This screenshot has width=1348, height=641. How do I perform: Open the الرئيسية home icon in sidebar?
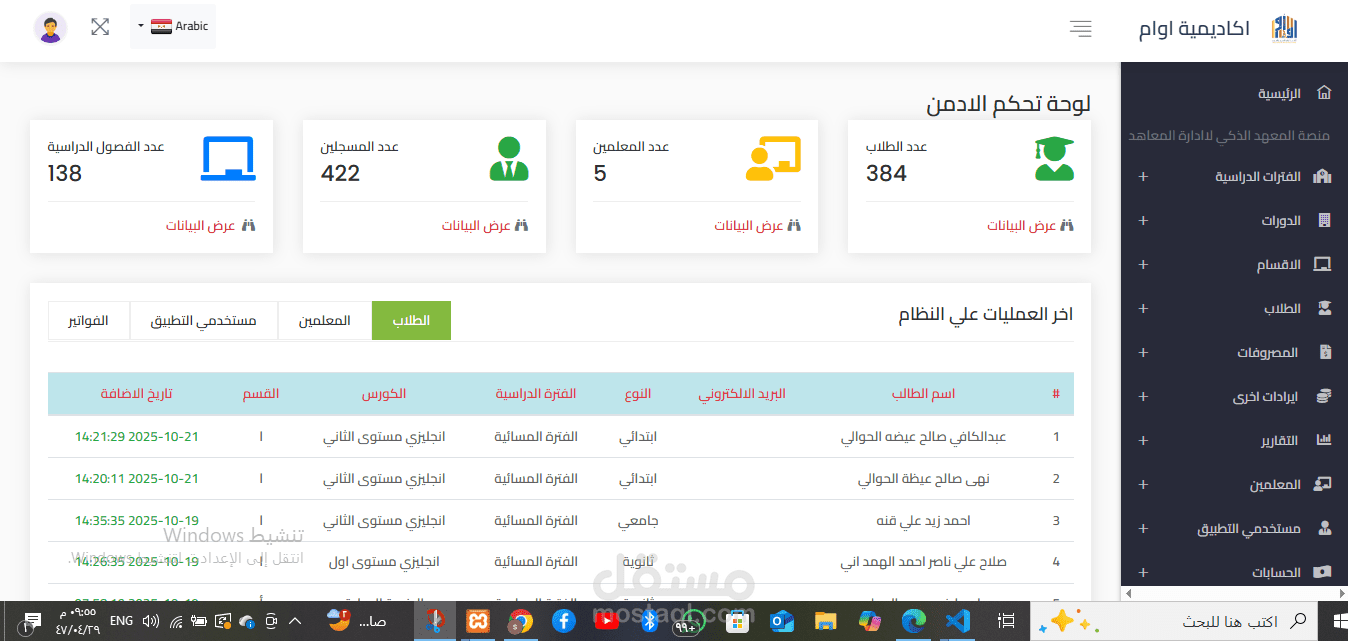pyautogui.click(x=1324, y=93)
